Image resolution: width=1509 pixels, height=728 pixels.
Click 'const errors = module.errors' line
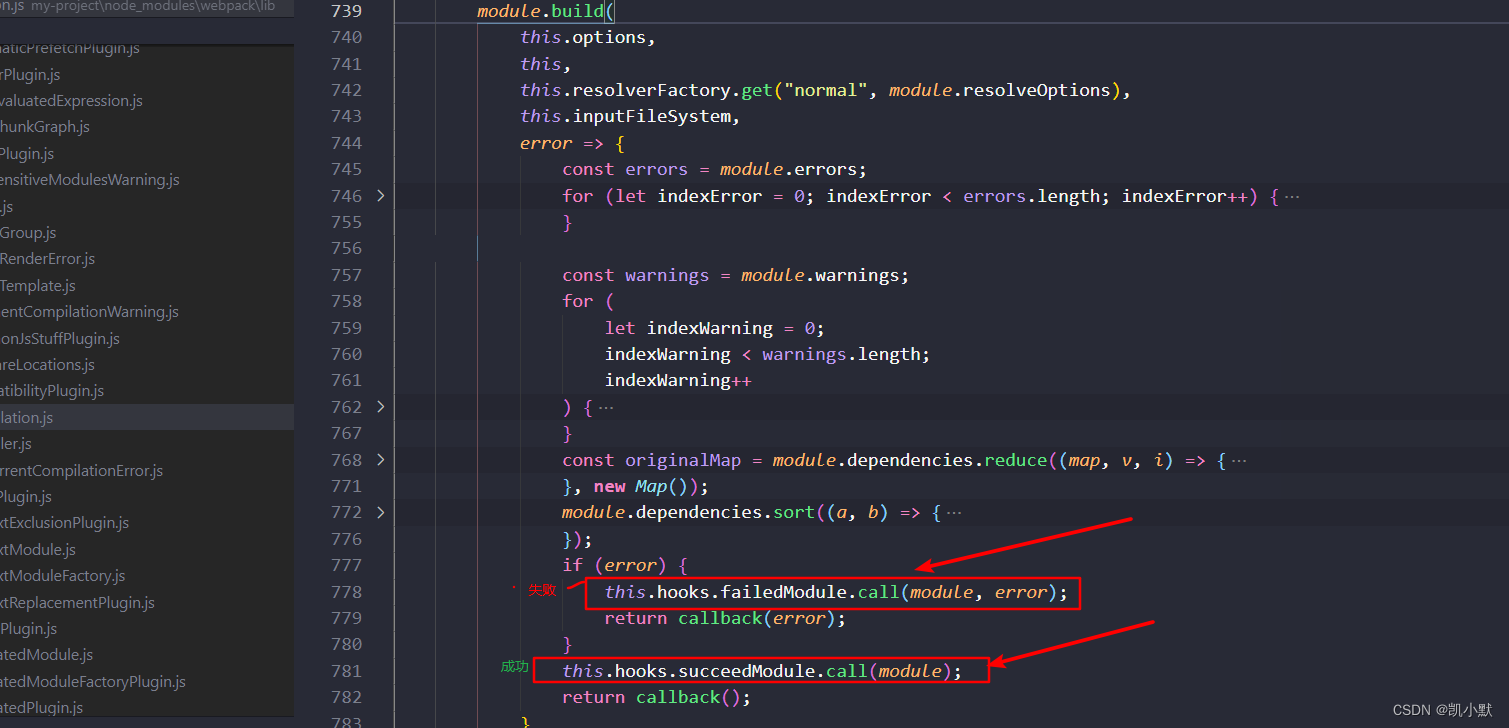tap(715, 169)
